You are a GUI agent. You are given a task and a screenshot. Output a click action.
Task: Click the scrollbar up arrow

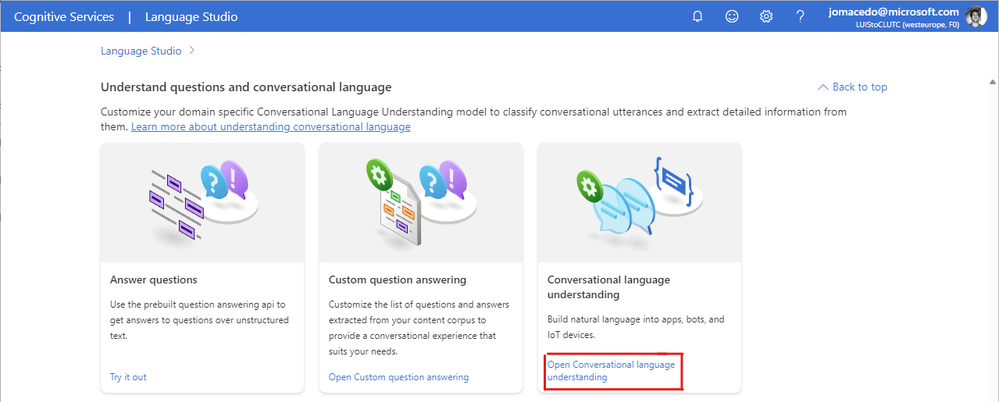pyautogui.click(x=993, y=82)
